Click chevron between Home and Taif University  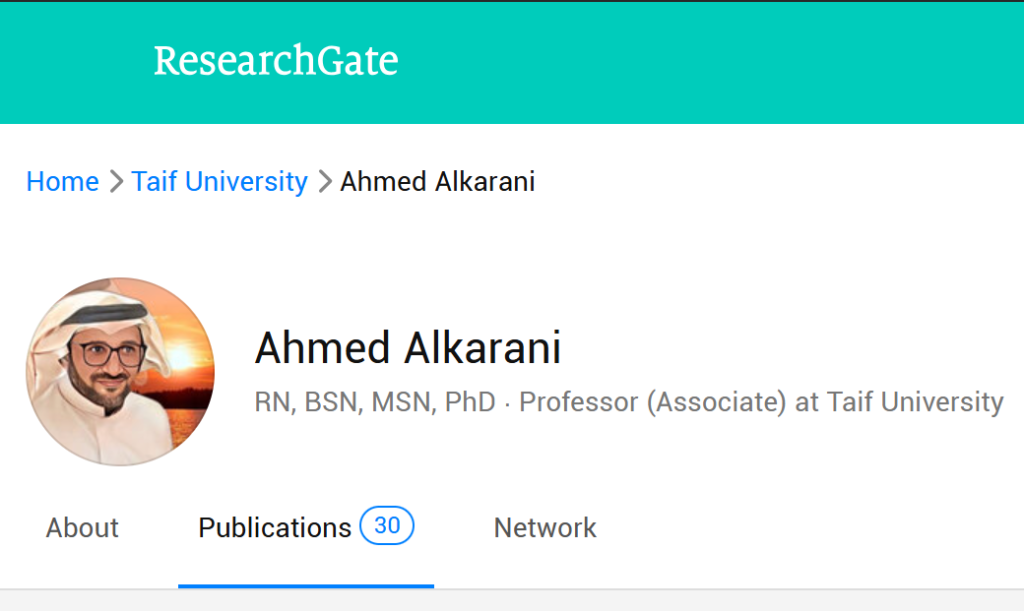pyautogui.click(x=116, y=182)
